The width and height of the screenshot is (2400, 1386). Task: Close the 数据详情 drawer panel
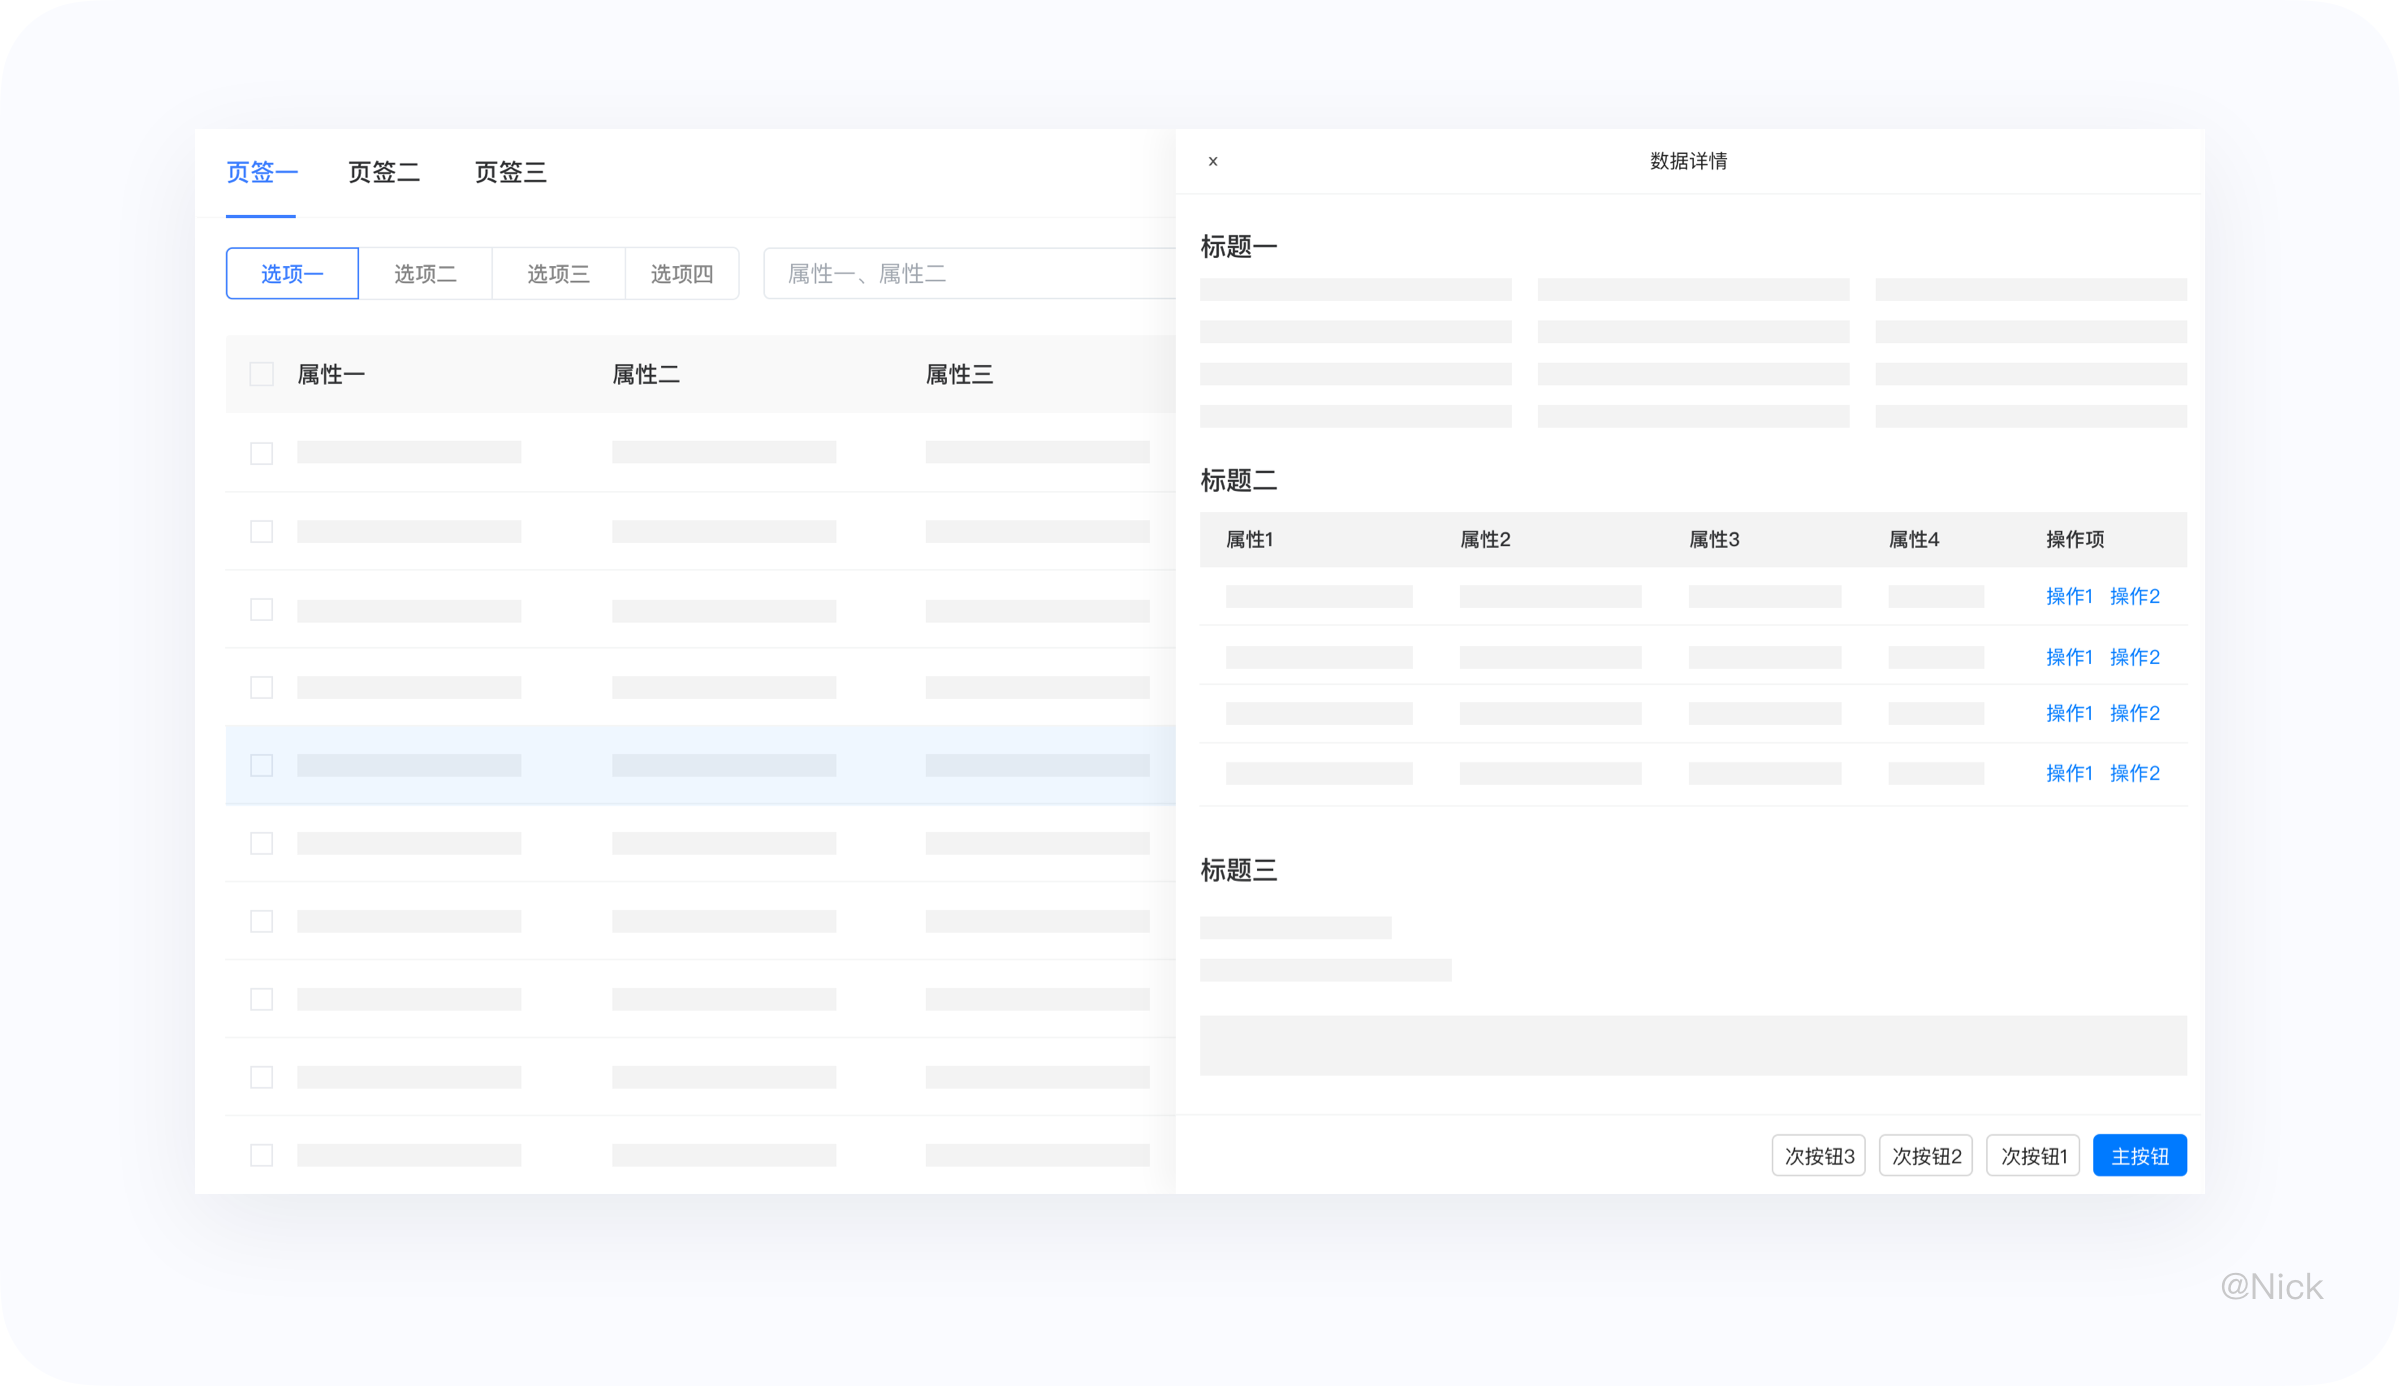pos(1213,161)
